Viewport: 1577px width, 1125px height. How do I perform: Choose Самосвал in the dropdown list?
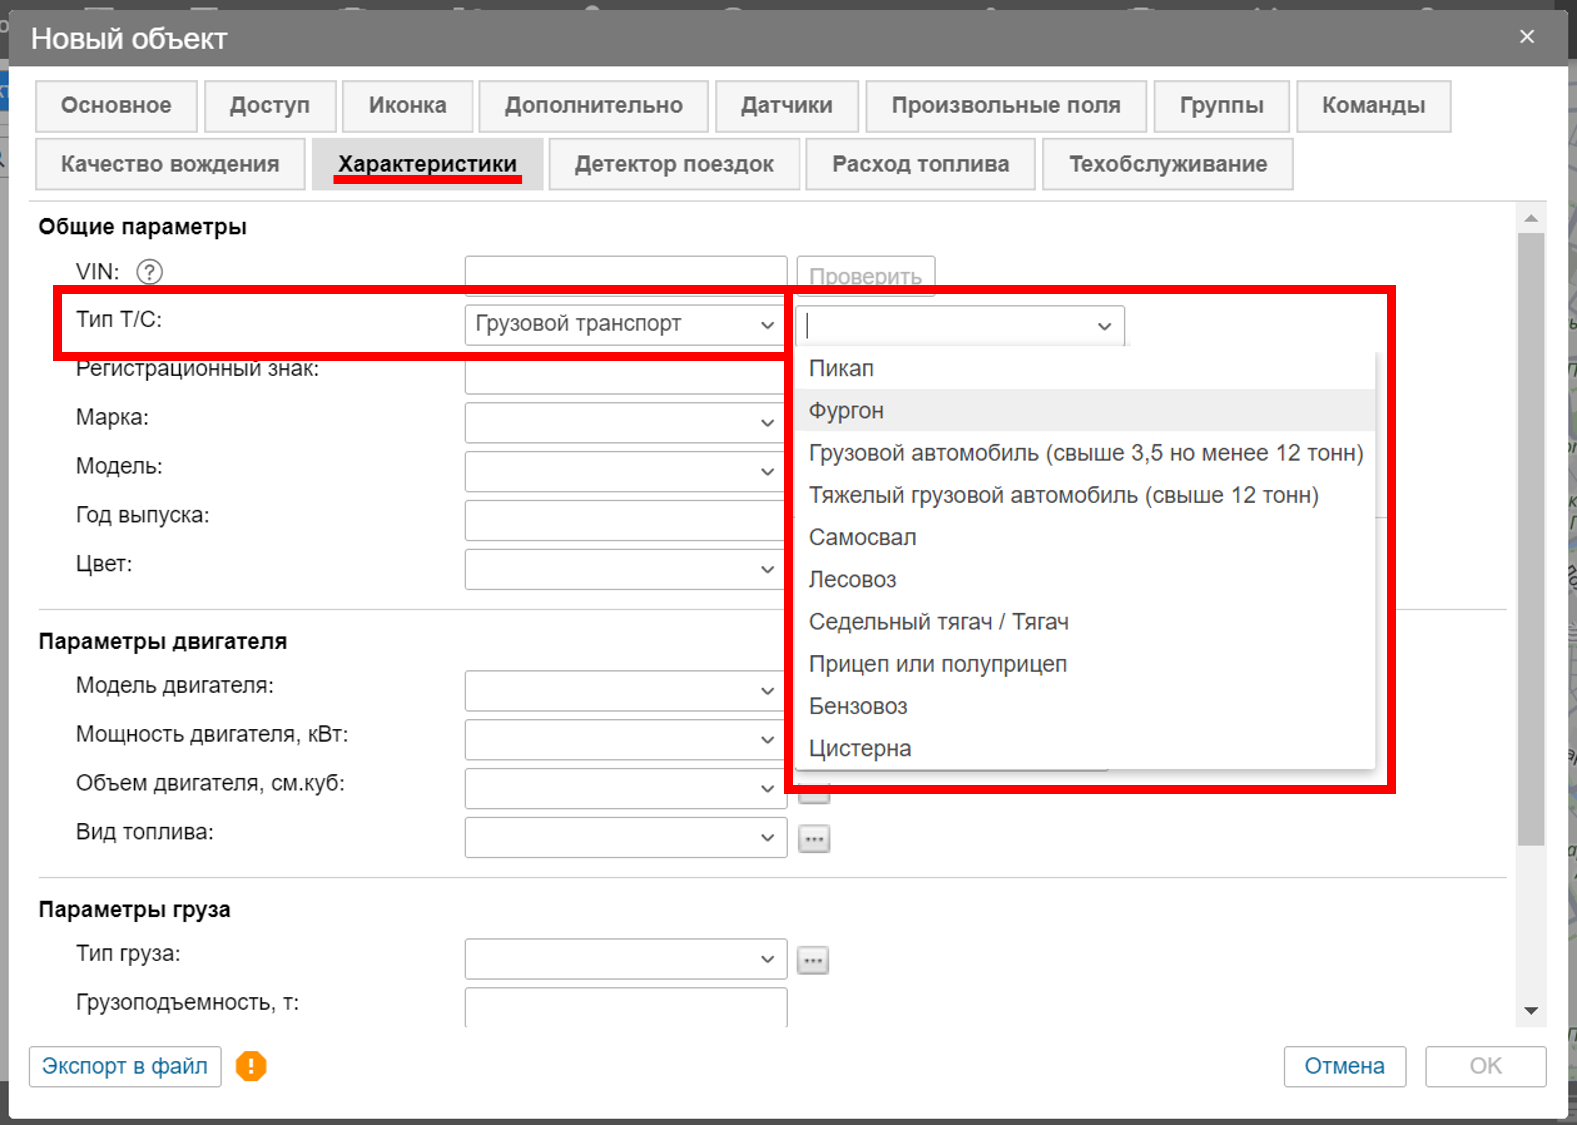click(x=862, y=538)
